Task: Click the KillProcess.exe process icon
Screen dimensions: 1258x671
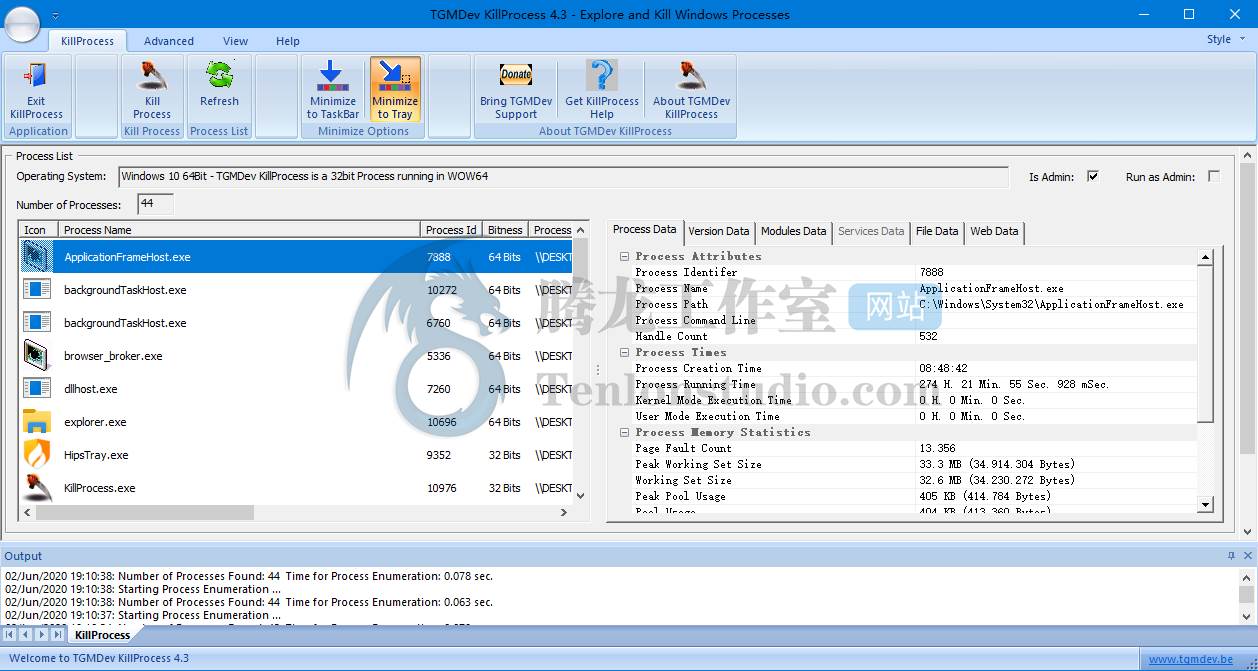Action: coord(37,488)
